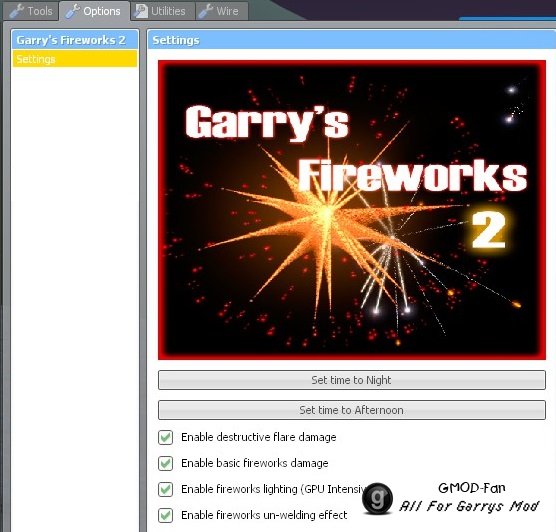556x532 pixels.
Task: Open the Utilities tab
Action: [x=163, y=11]
